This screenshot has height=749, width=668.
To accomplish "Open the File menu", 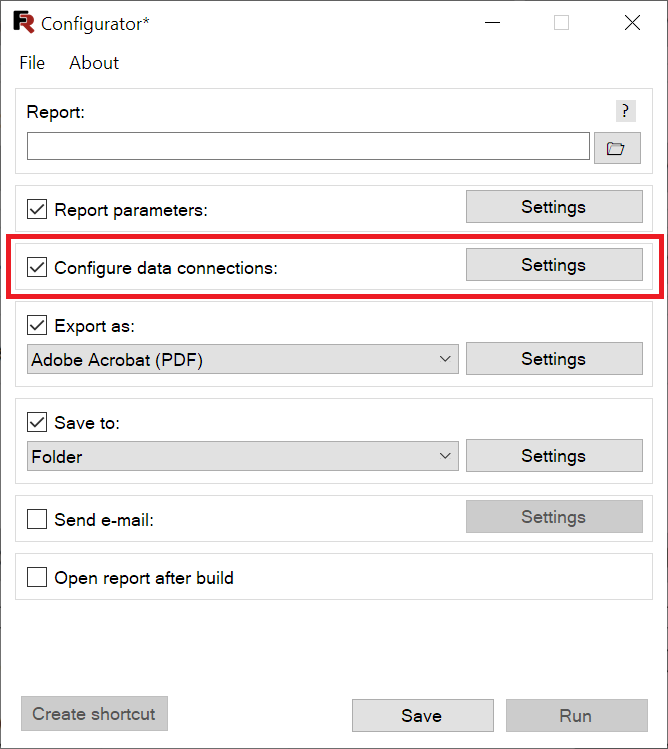I will (x=32, y=63).
